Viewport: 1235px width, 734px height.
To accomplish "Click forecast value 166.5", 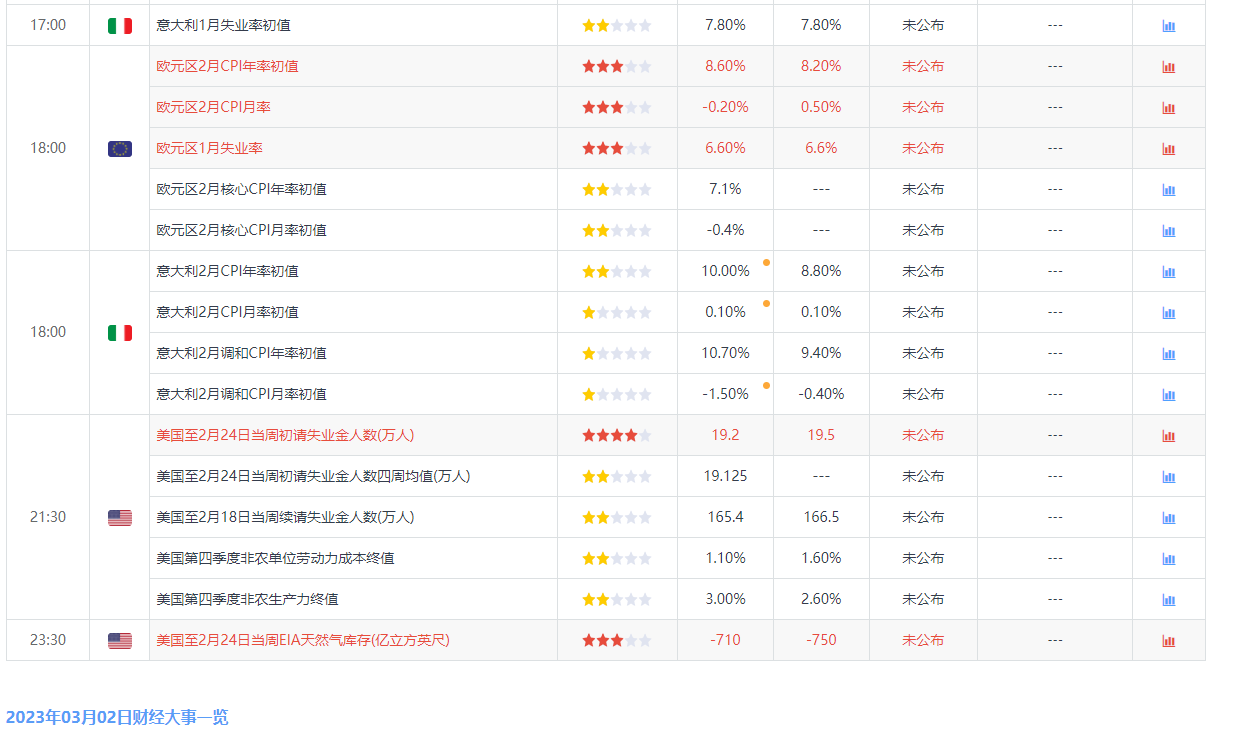I will (x=821, y=517).
